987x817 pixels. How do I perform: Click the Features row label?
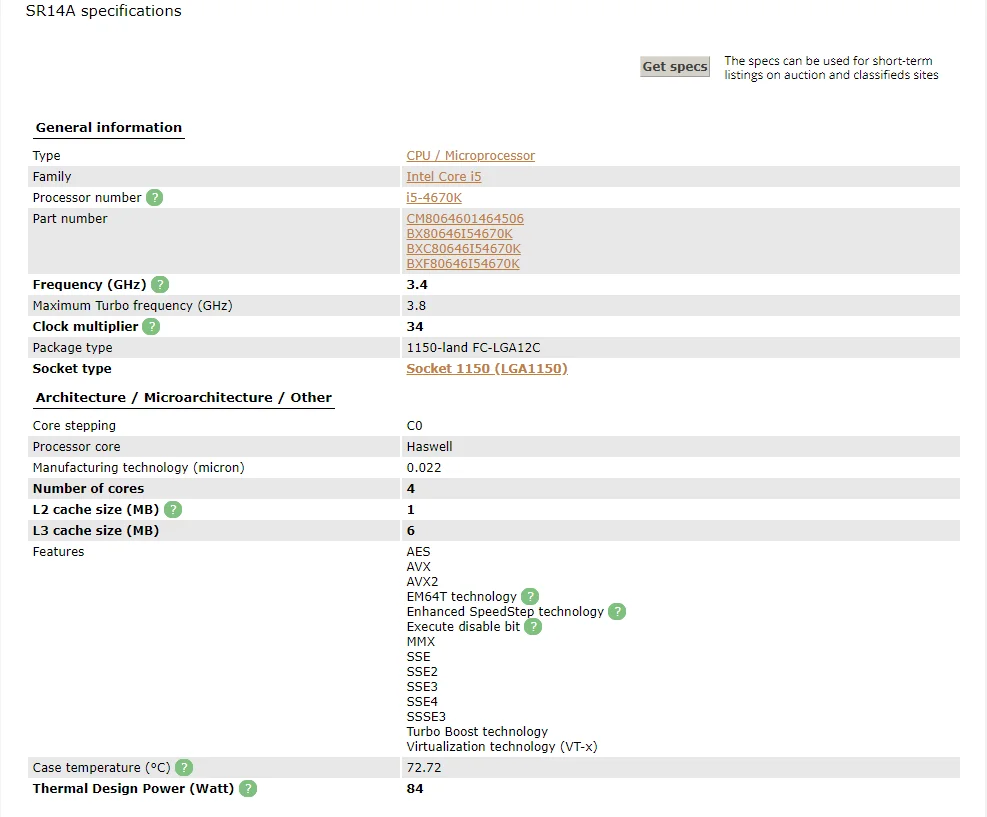point(59,552)
